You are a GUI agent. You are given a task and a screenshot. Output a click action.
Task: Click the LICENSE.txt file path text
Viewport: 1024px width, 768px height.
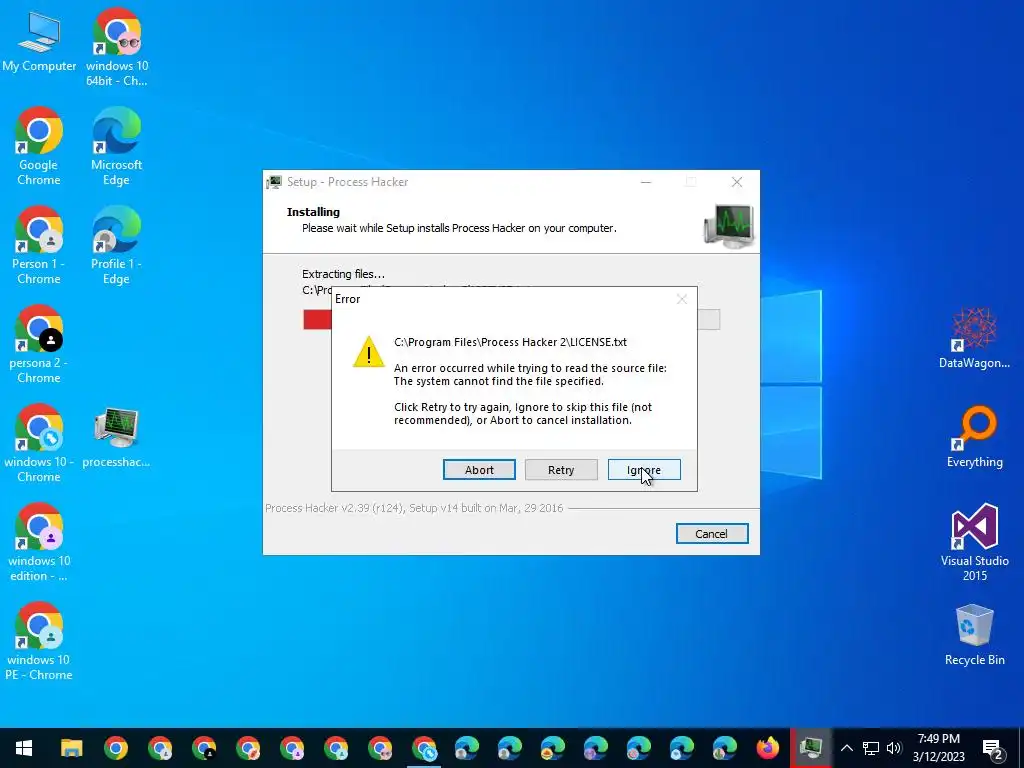click(510, 342)
